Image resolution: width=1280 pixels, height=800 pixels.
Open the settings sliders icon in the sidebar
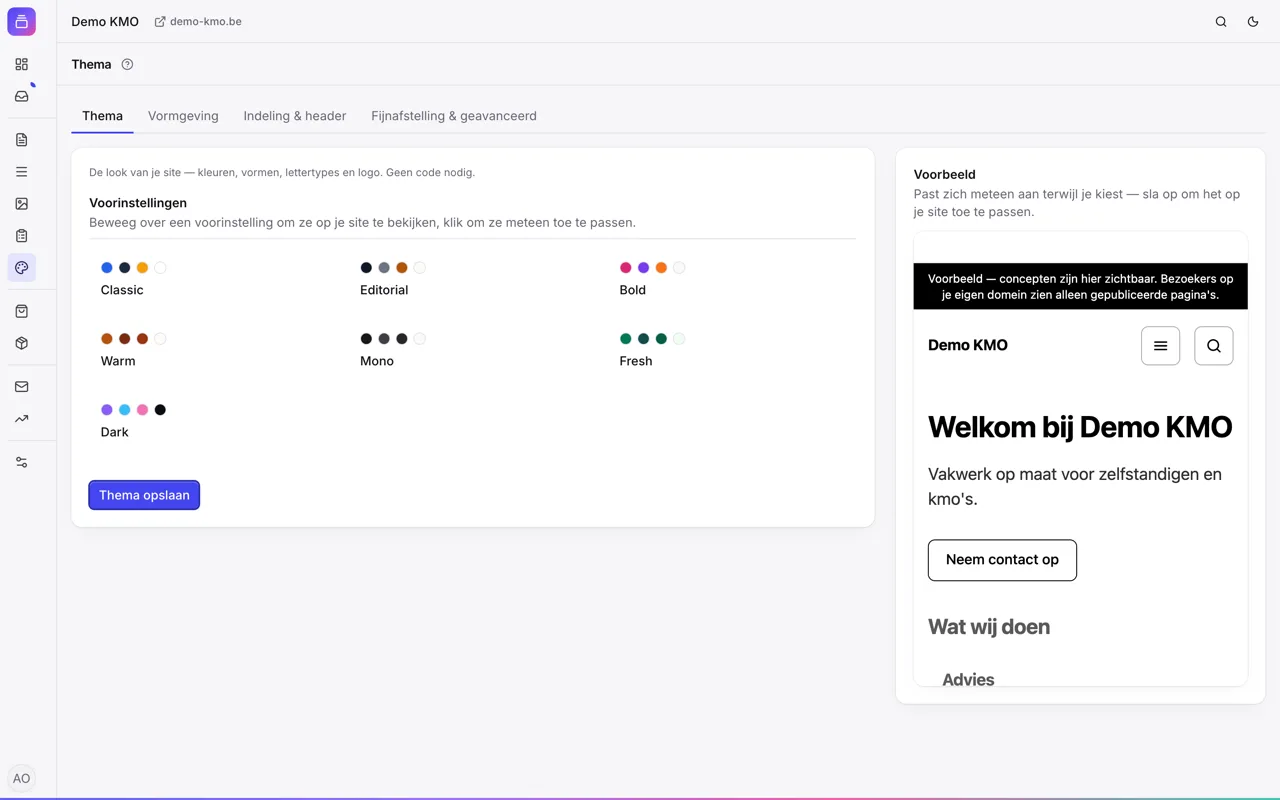click(21, 462)
